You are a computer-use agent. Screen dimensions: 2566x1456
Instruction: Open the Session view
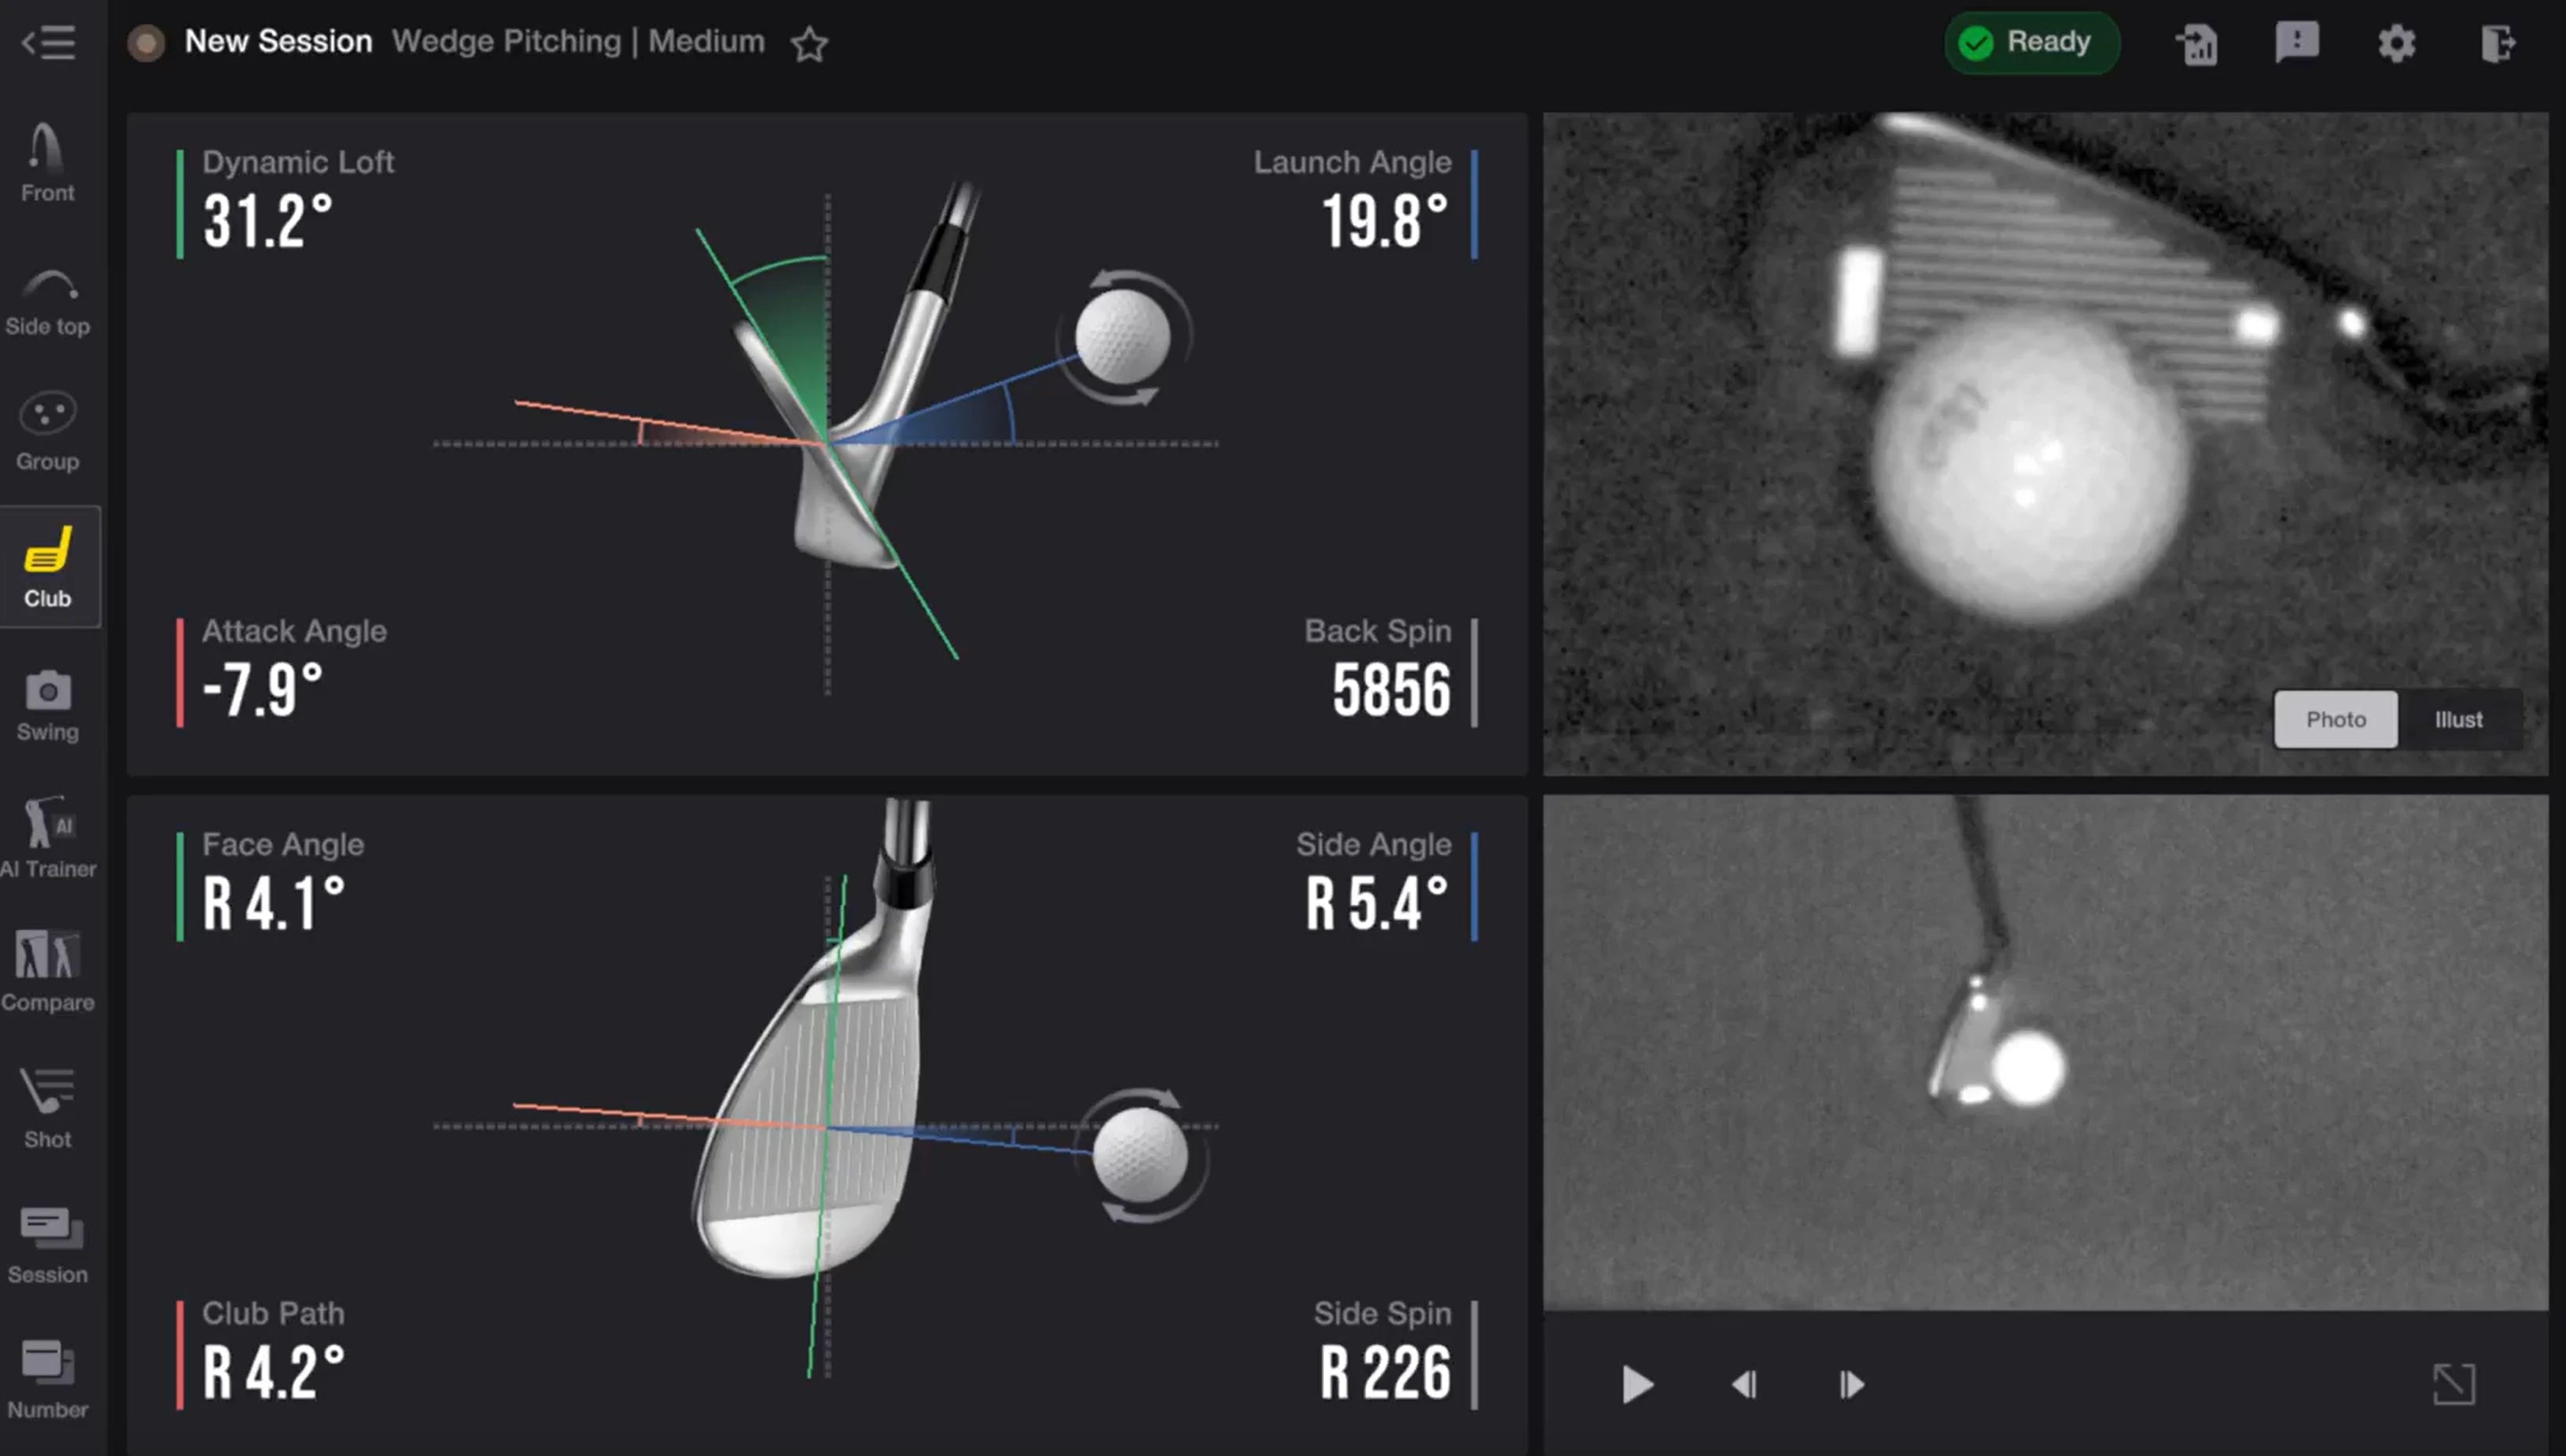coord(48,1245)
